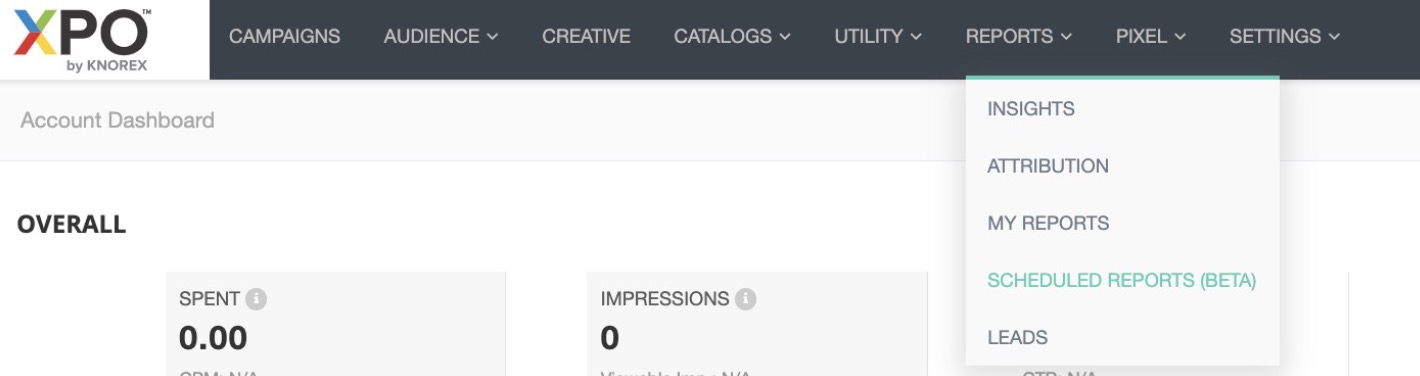Show info tooltip icon beside IMPRESSIONS
Viewport: 1420px width, 376px height.
click(x=745, y=299)
